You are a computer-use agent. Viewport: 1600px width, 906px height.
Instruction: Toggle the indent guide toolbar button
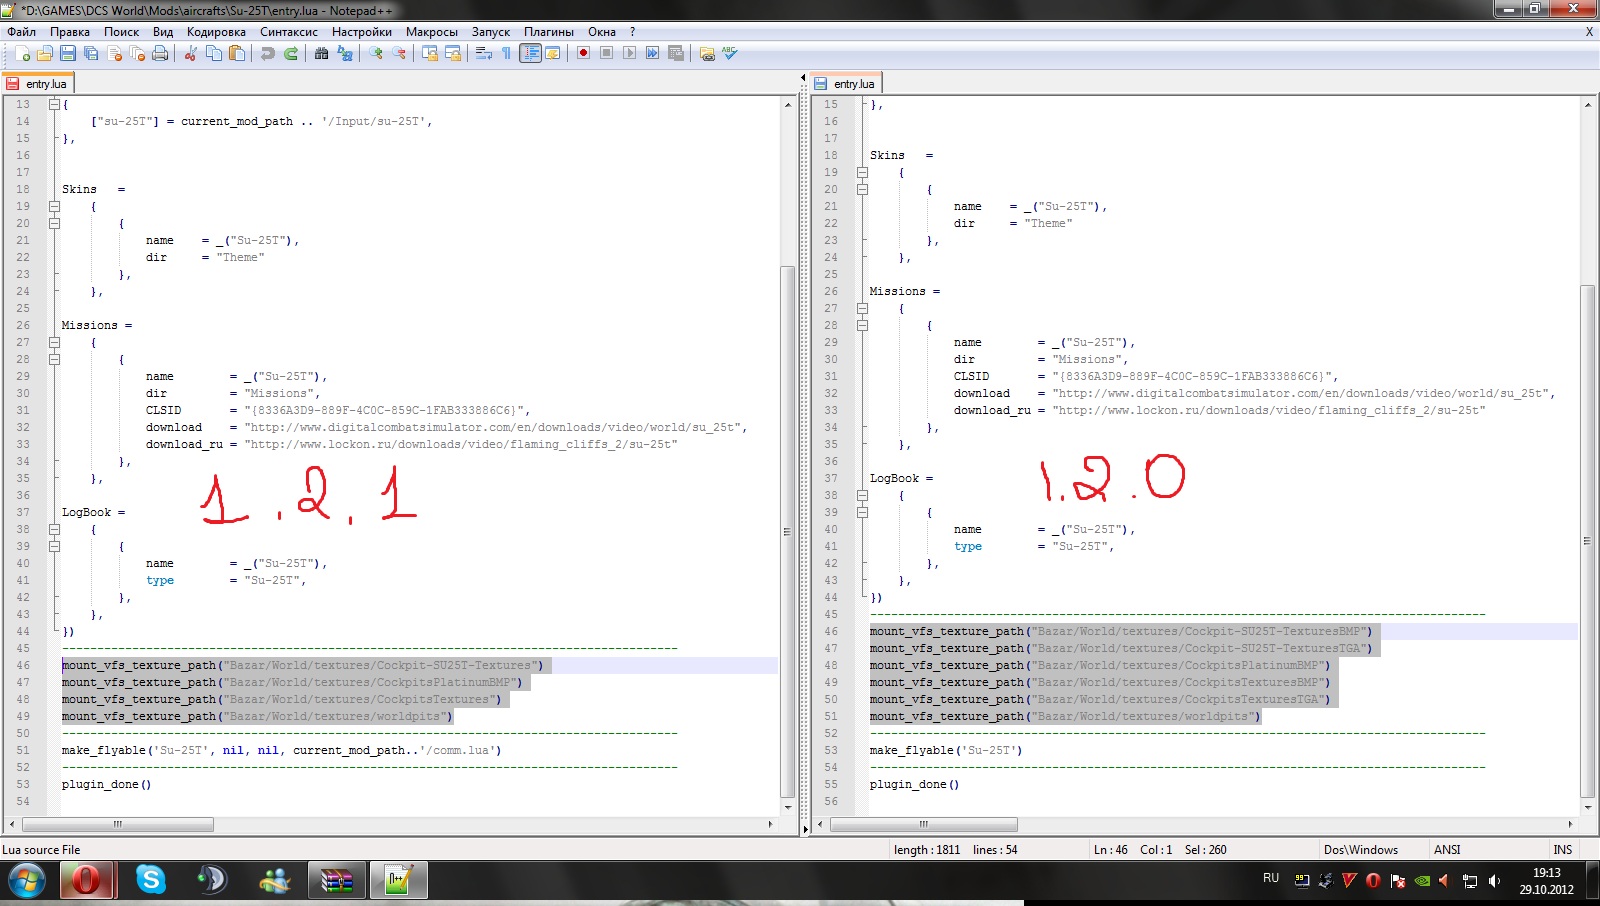(530, 54)
